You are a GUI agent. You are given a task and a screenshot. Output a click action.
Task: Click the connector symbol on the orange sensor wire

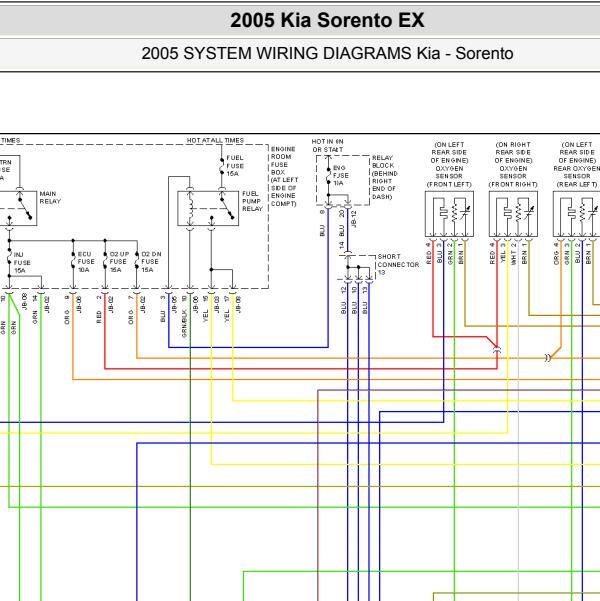[548, 358]
